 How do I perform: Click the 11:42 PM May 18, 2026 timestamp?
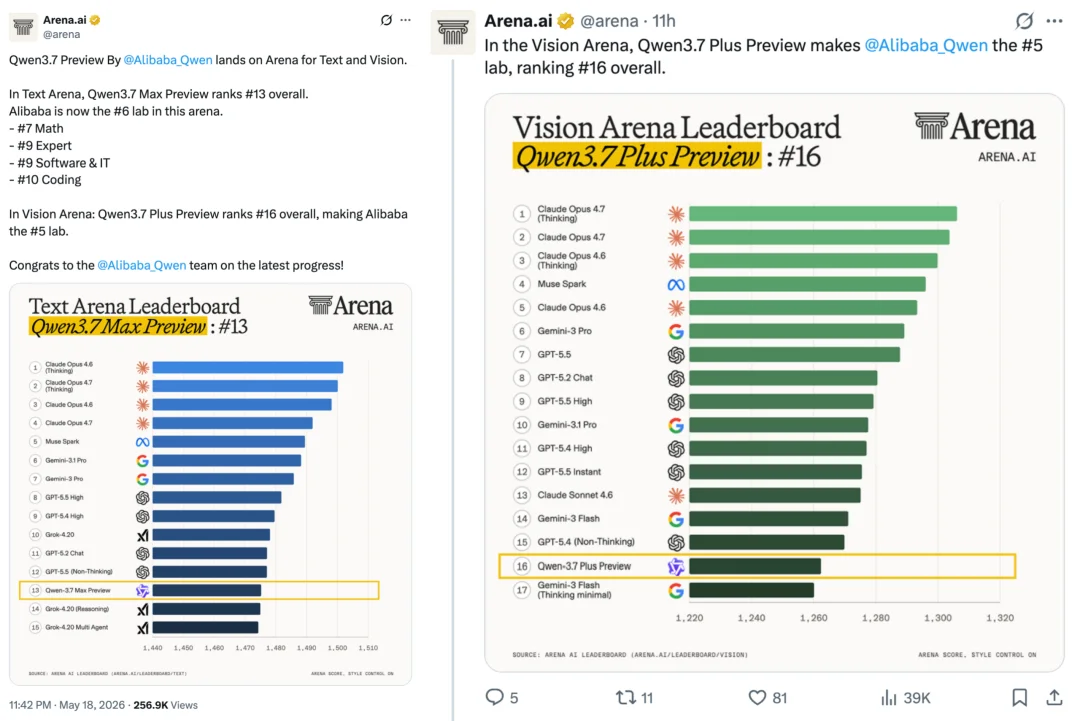tap(67, 705)
